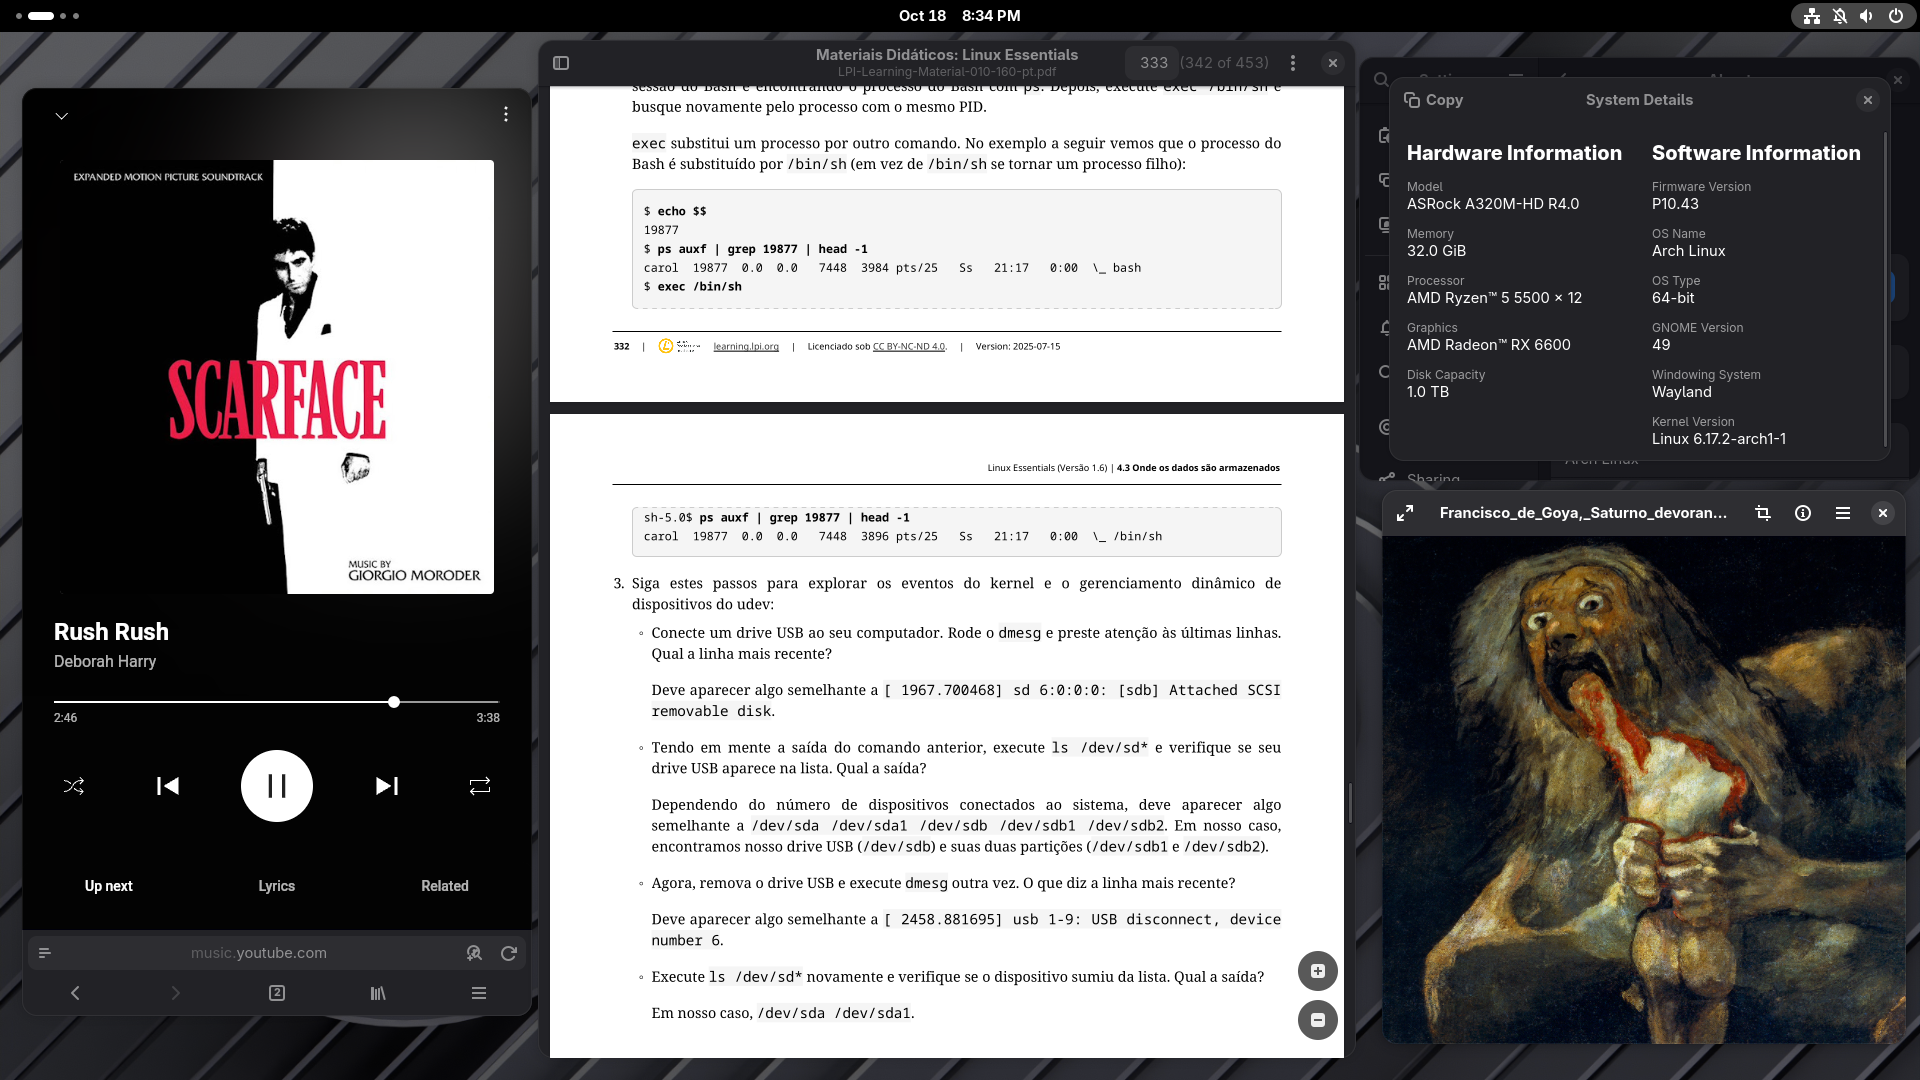
Task: Click the song progress slider handle
Action: 394,702
